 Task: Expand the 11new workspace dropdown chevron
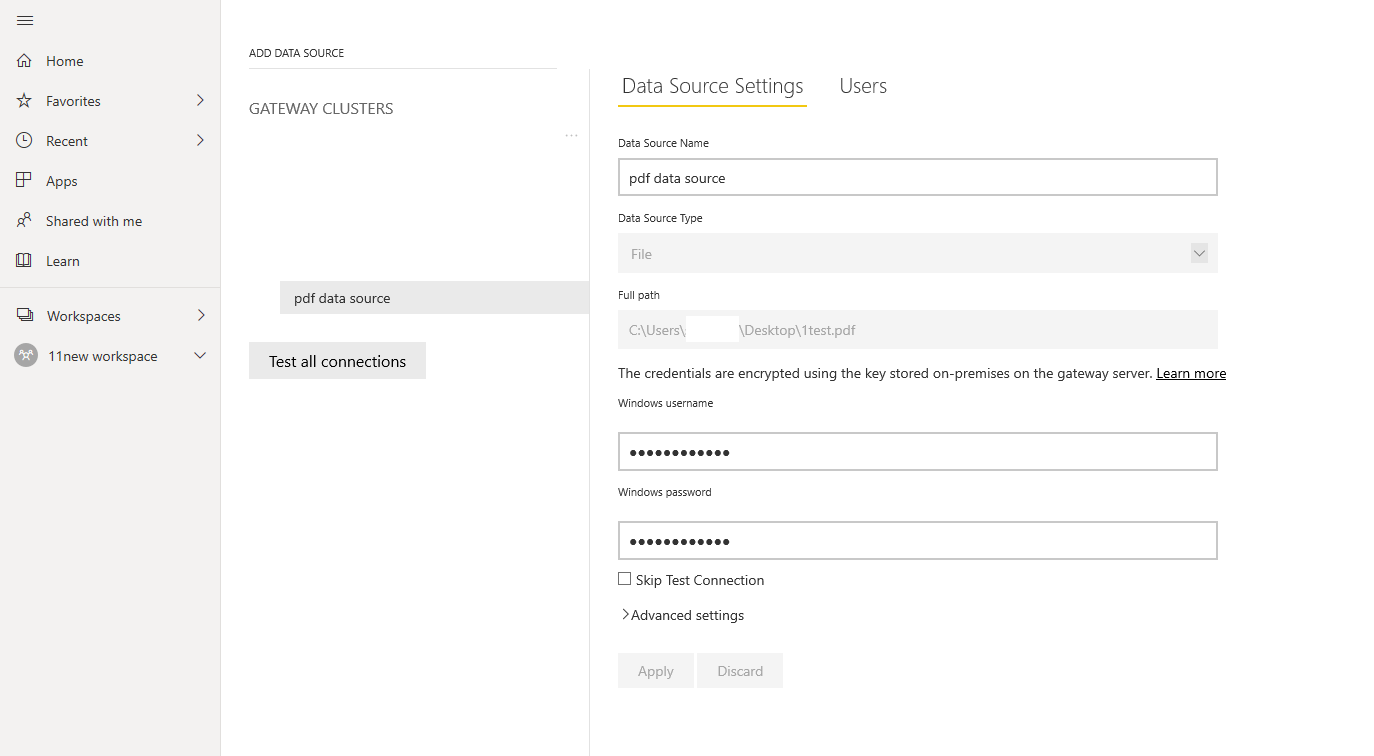pyautogui.click(x=200, y=356)
